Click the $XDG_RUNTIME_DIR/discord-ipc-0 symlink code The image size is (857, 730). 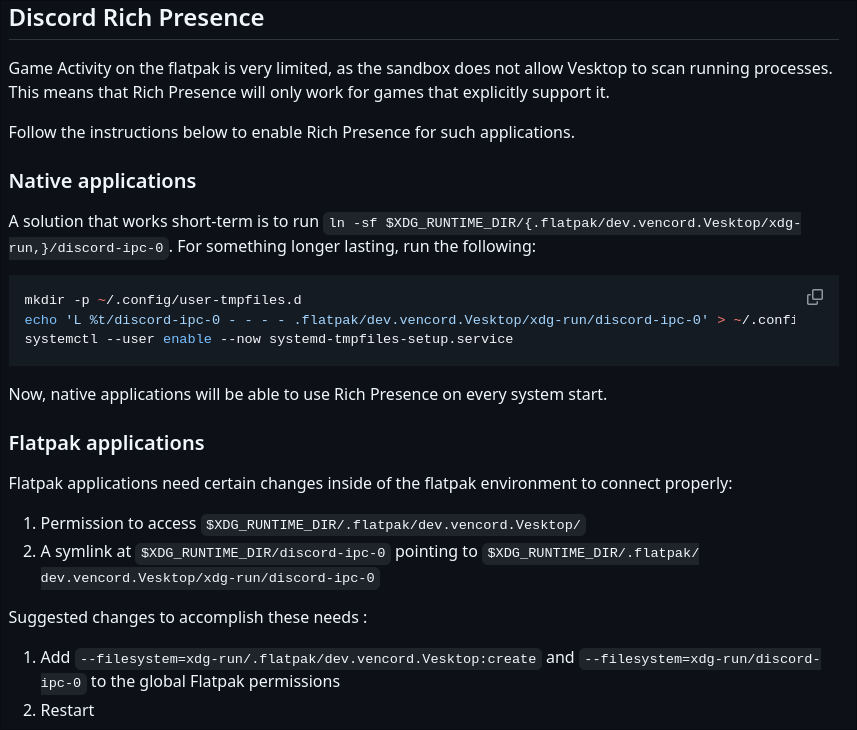tap(263, 553)
